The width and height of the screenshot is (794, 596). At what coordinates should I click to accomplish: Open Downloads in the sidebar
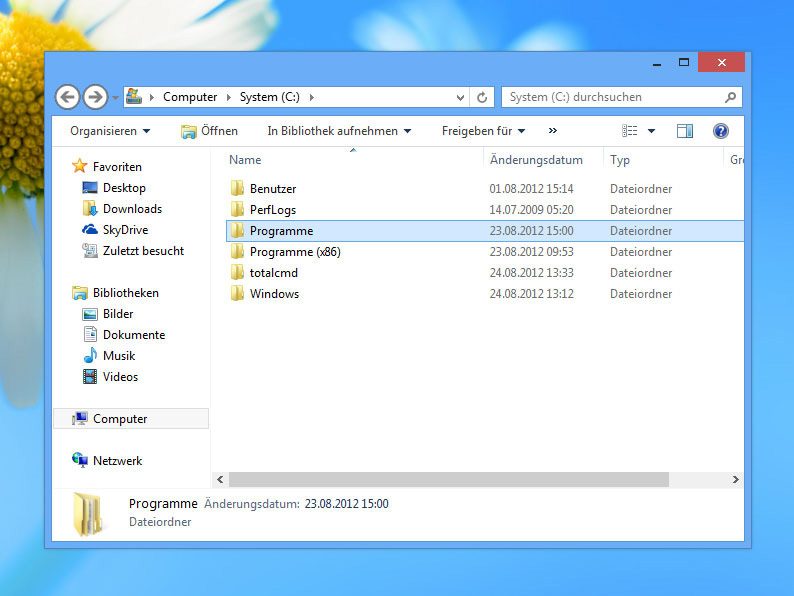[x=132, y=209]
